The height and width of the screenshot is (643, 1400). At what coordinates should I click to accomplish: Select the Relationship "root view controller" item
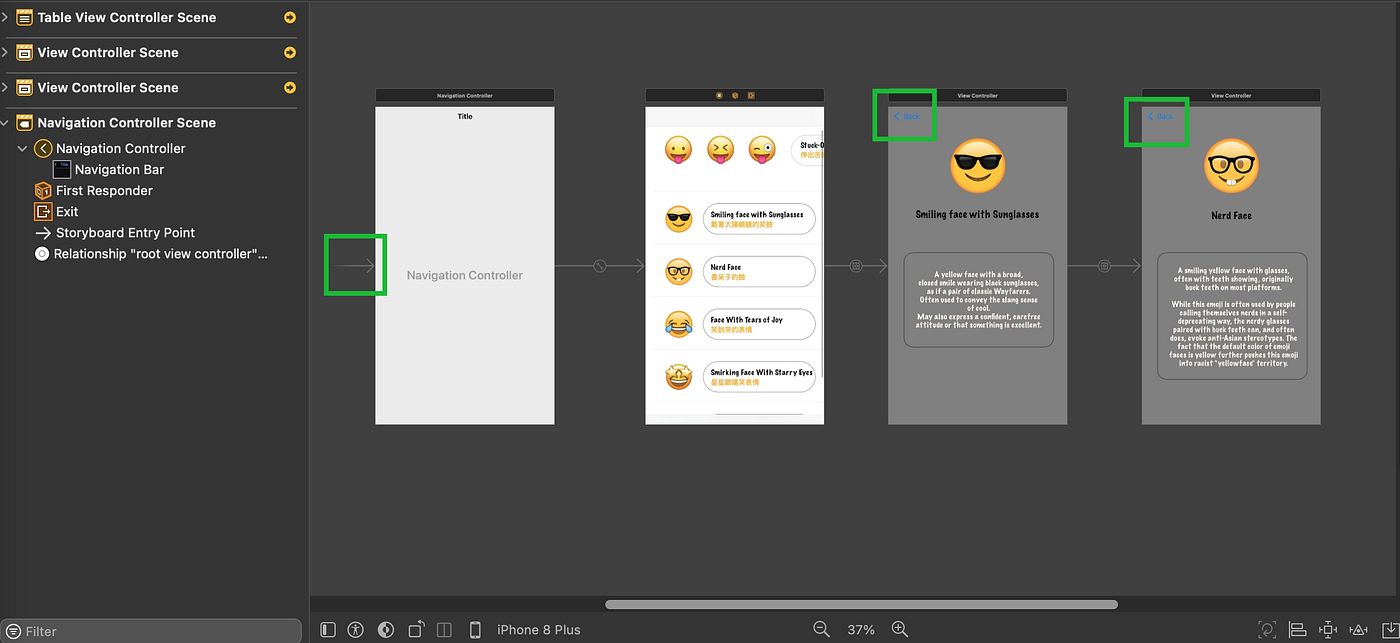click(161, 254)
